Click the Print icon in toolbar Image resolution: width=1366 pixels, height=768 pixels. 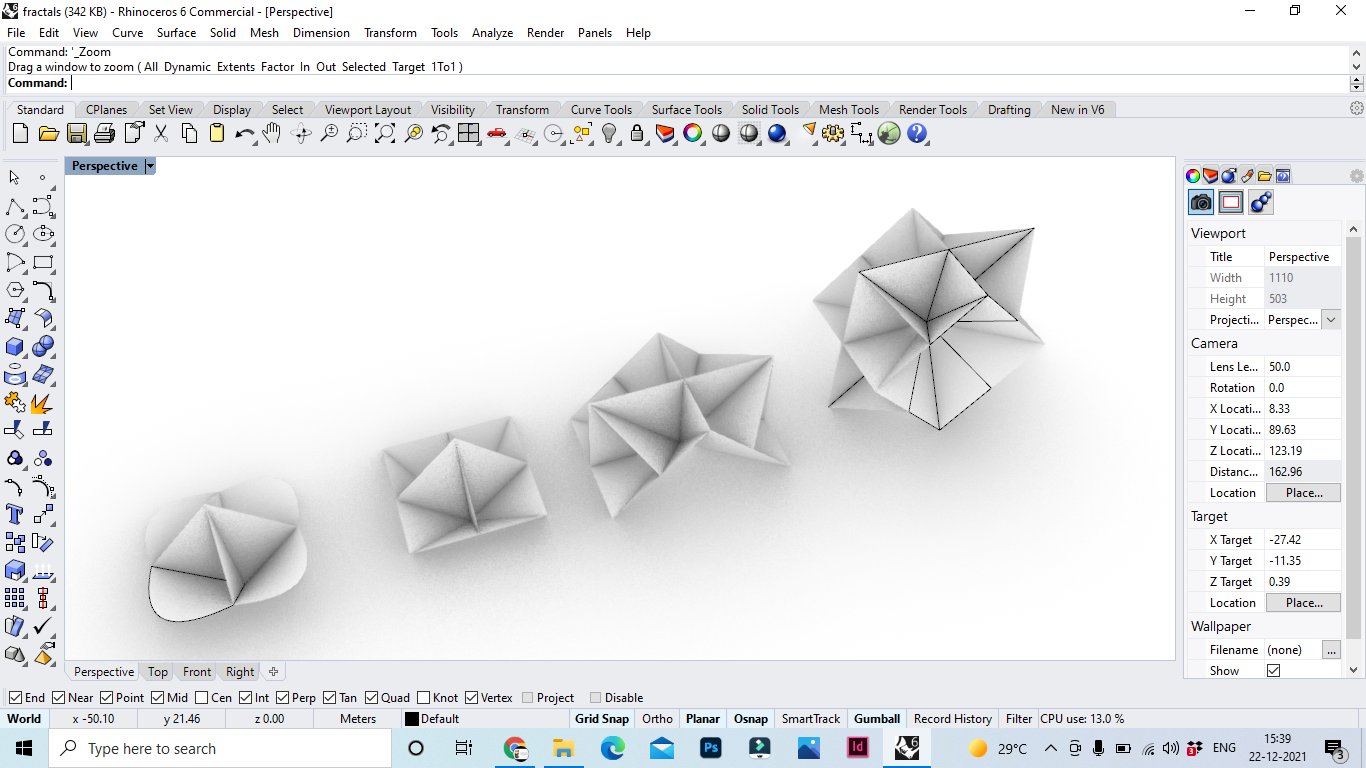[x=104, y=133]
